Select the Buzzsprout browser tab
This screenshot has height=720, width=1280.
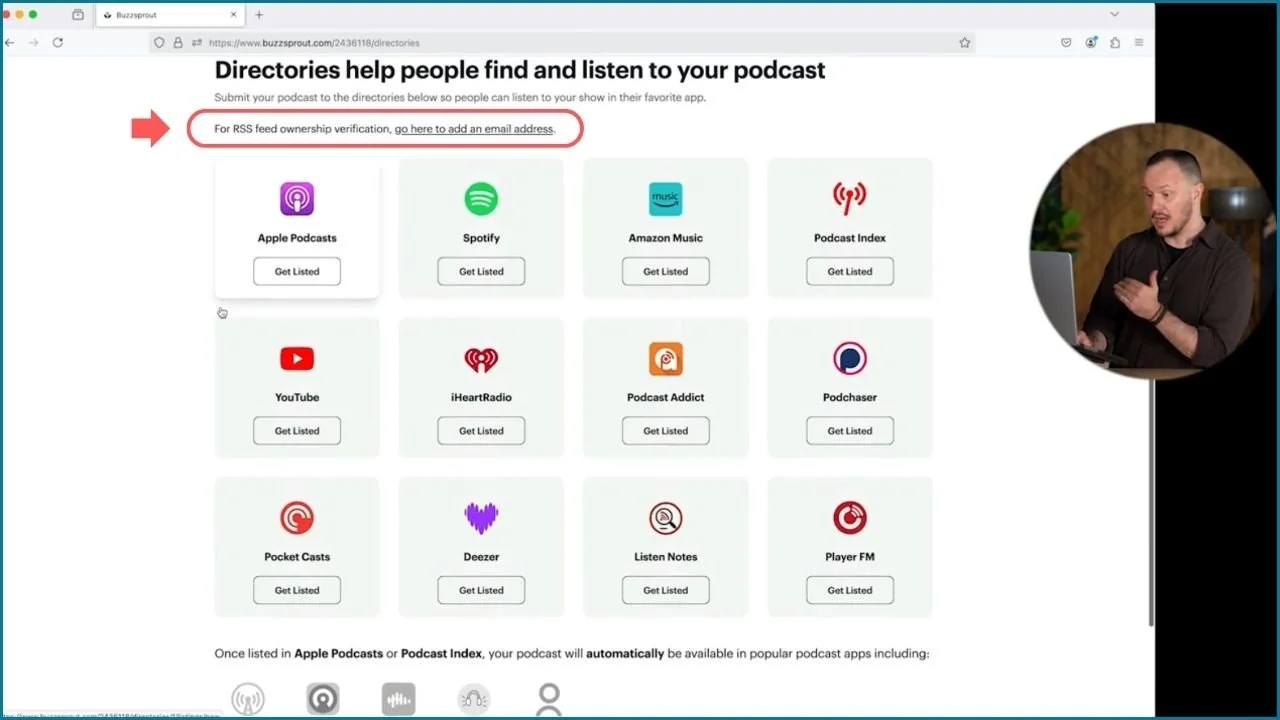(171, 15)
